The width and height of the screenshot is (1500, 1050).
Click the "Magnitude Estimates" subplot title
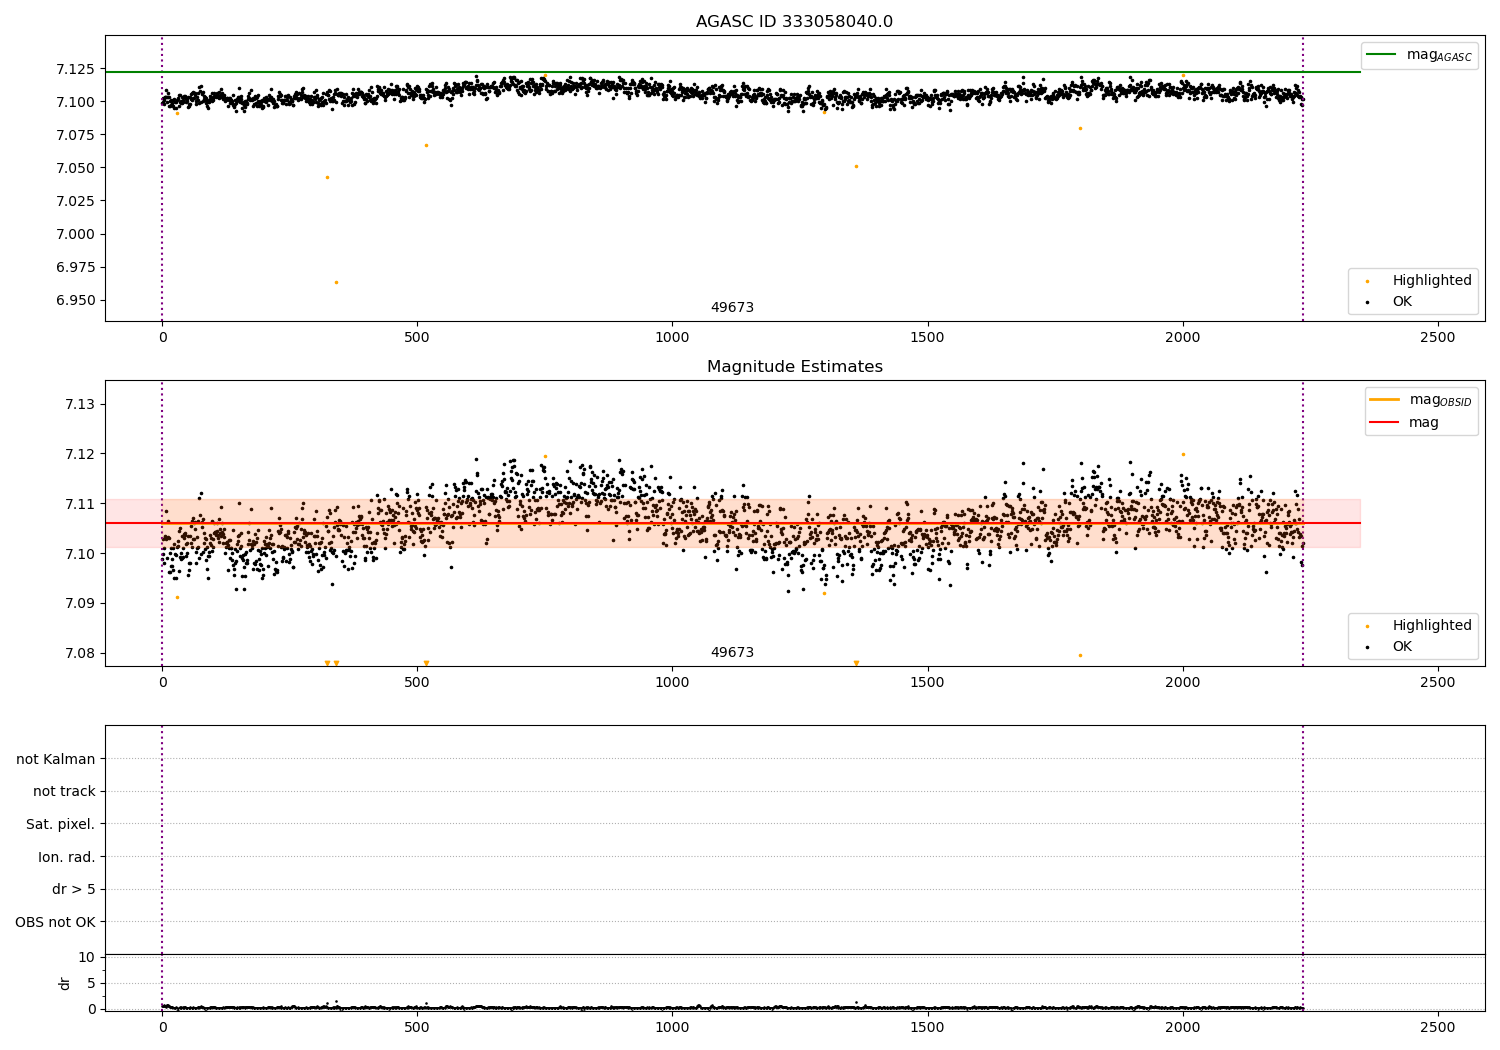coord(794,367)
